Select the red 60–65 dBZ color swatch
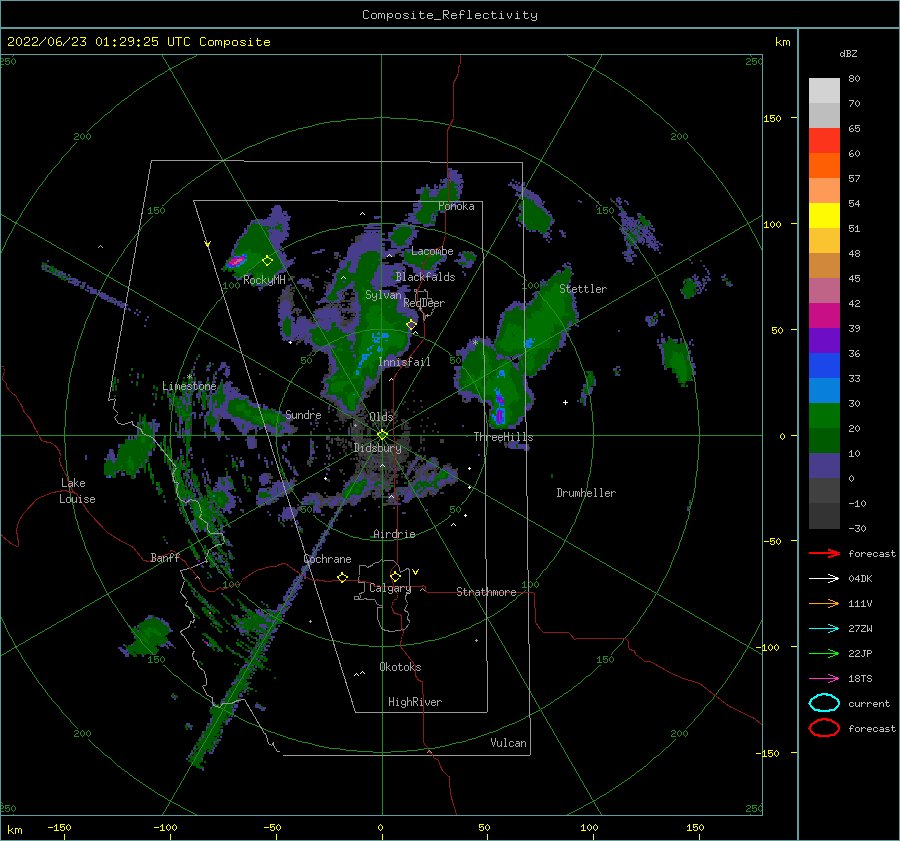900x841 pixels. [824, 141]
